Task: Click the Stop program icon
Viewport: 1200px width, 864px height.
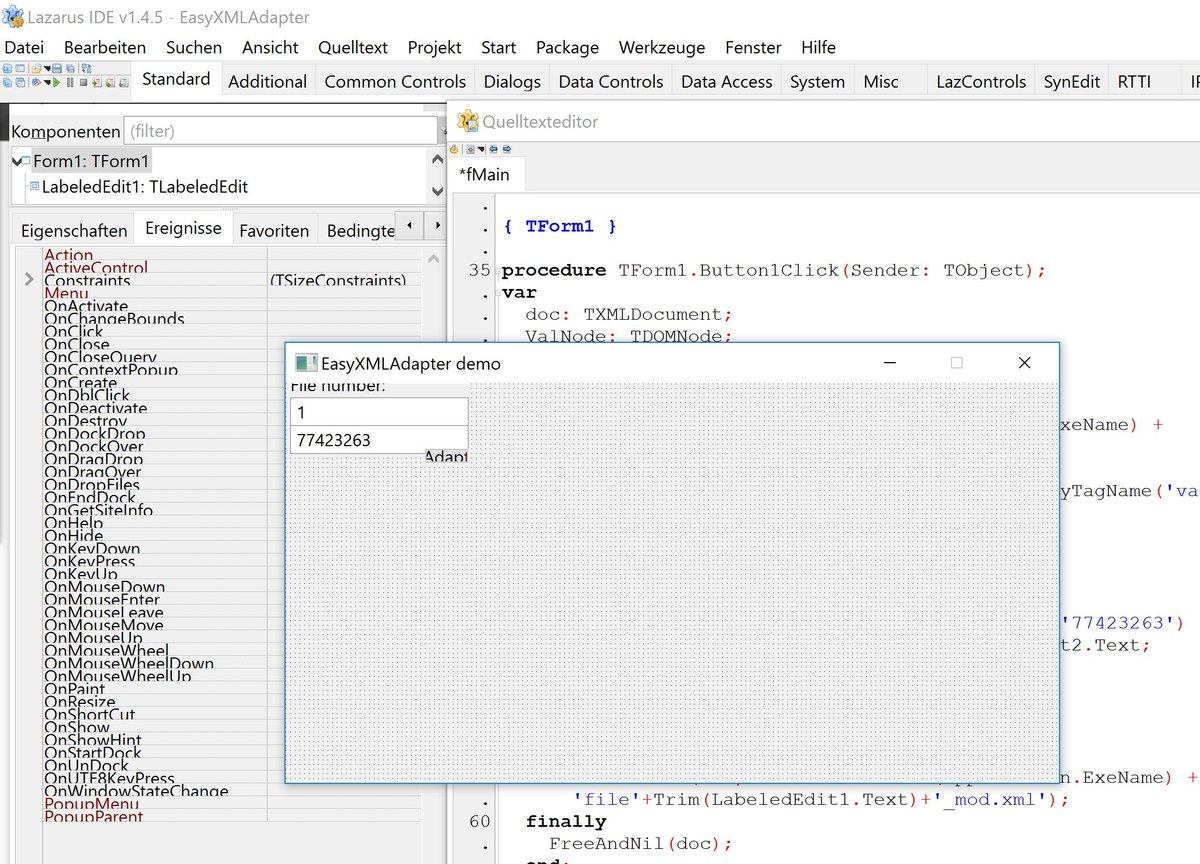Action: tap(83, 82)
